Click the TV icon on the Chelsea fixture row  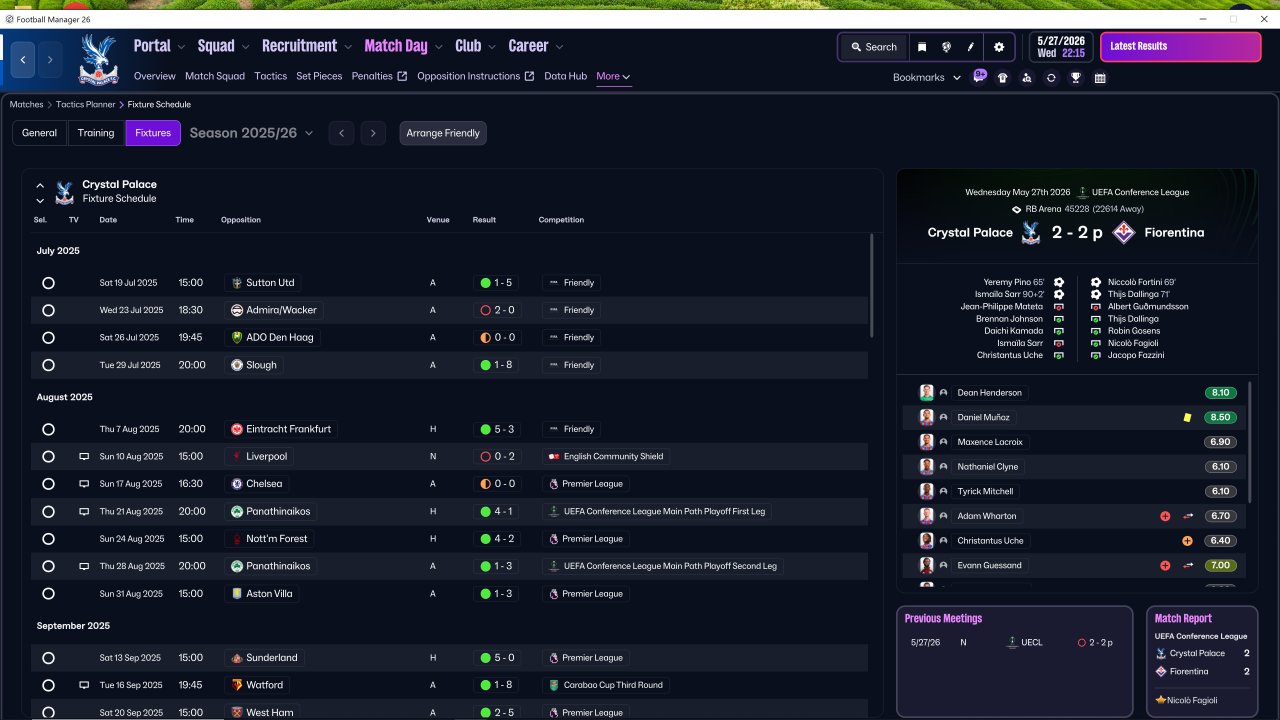pos(85,484)
